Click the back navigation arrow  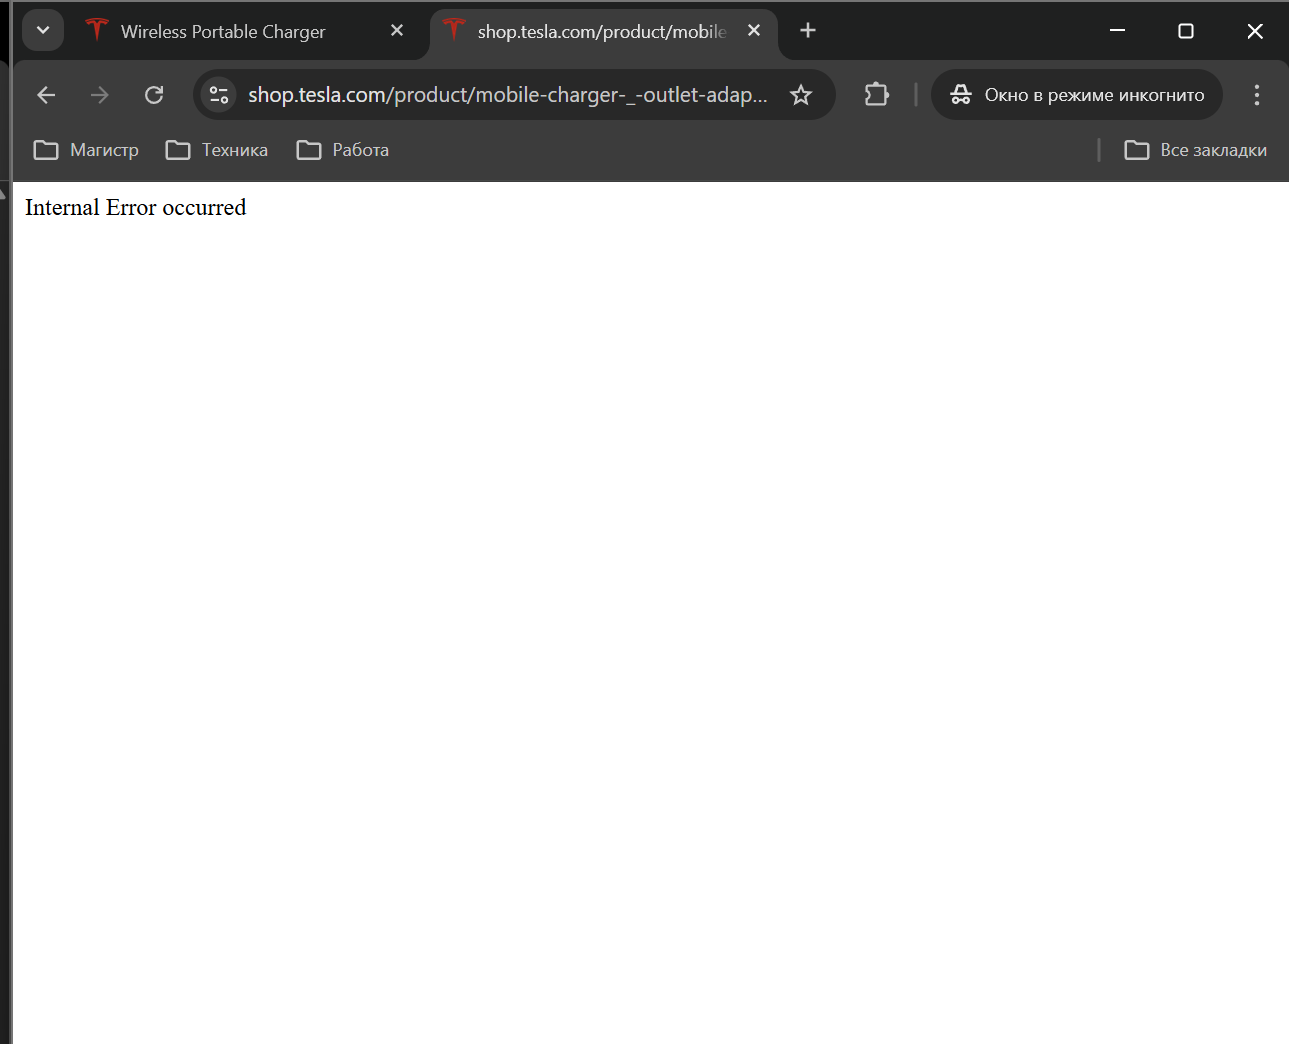pos(46,95)
